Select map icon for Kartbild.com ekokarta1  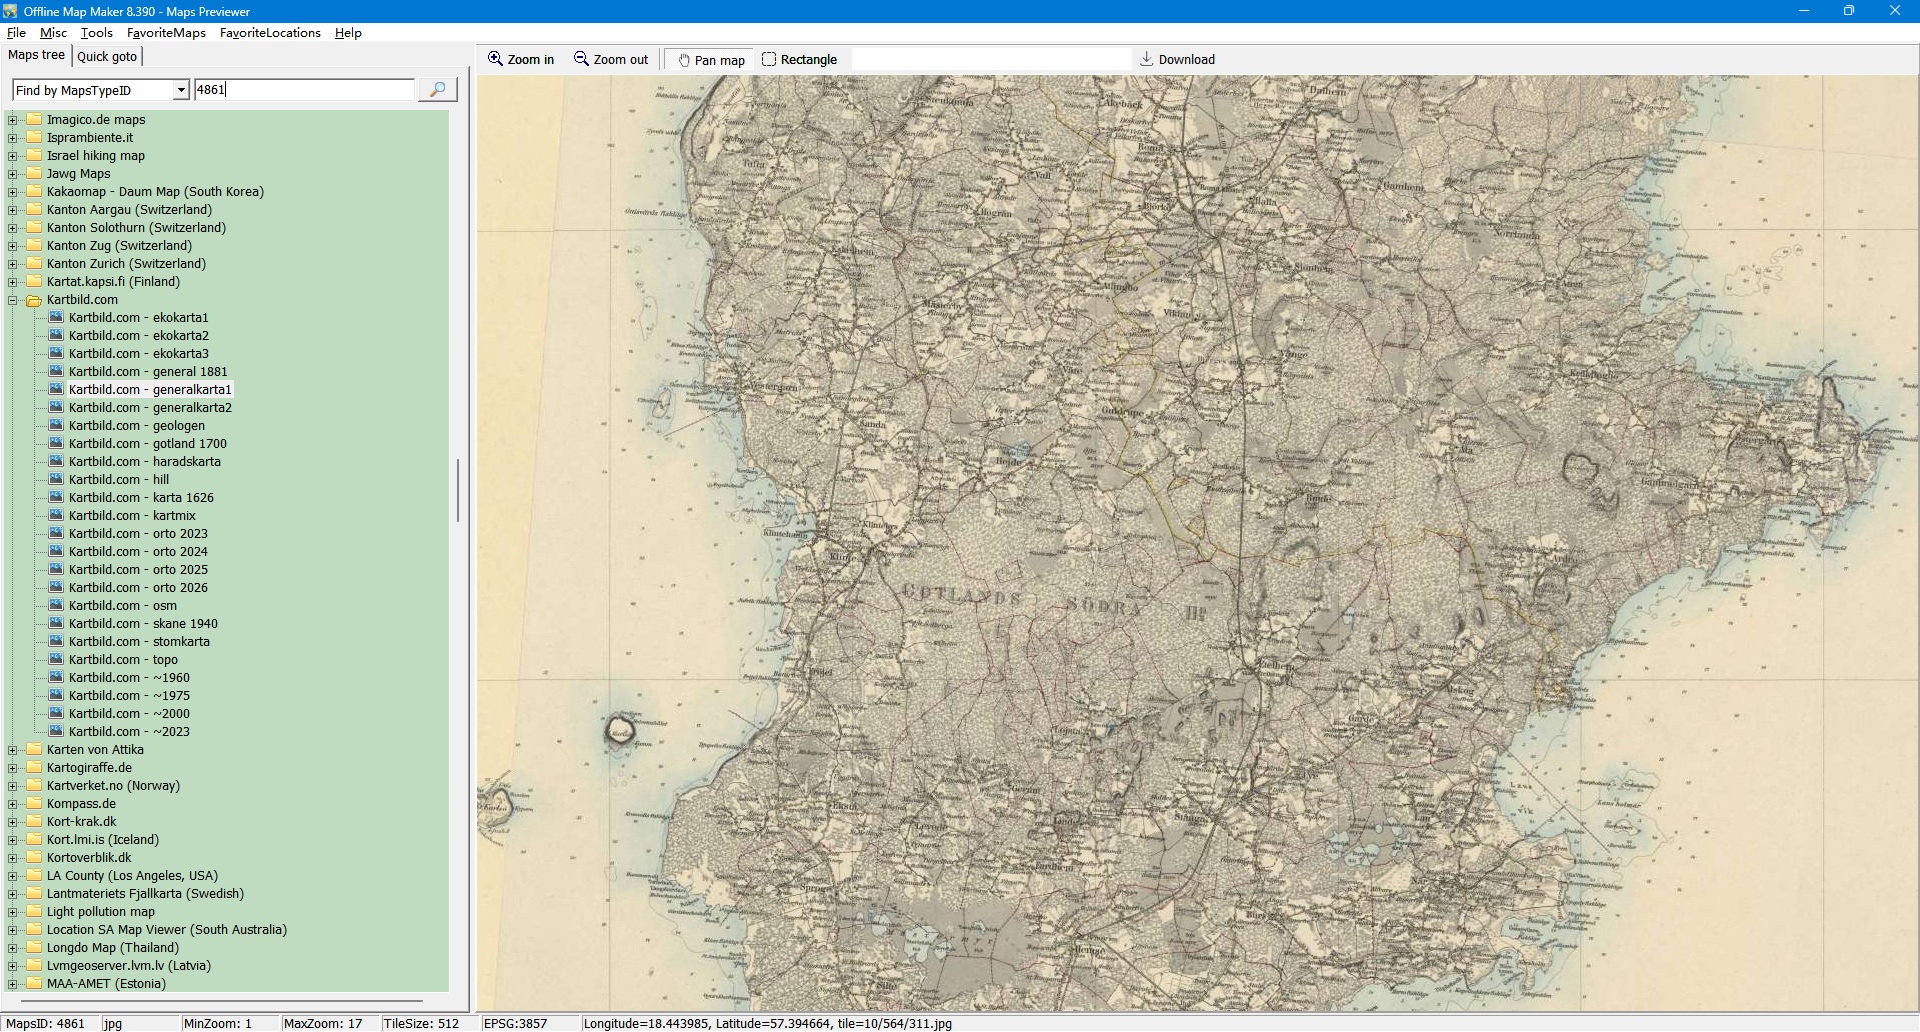(56, 317)
